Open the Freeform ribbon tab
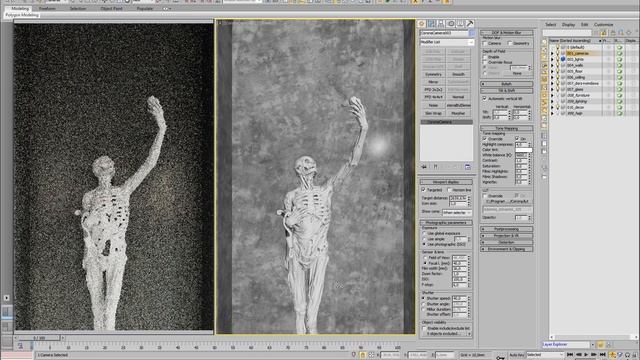This screenshot has height=360, width=640. pyautogui.click(x=47, y=9)
